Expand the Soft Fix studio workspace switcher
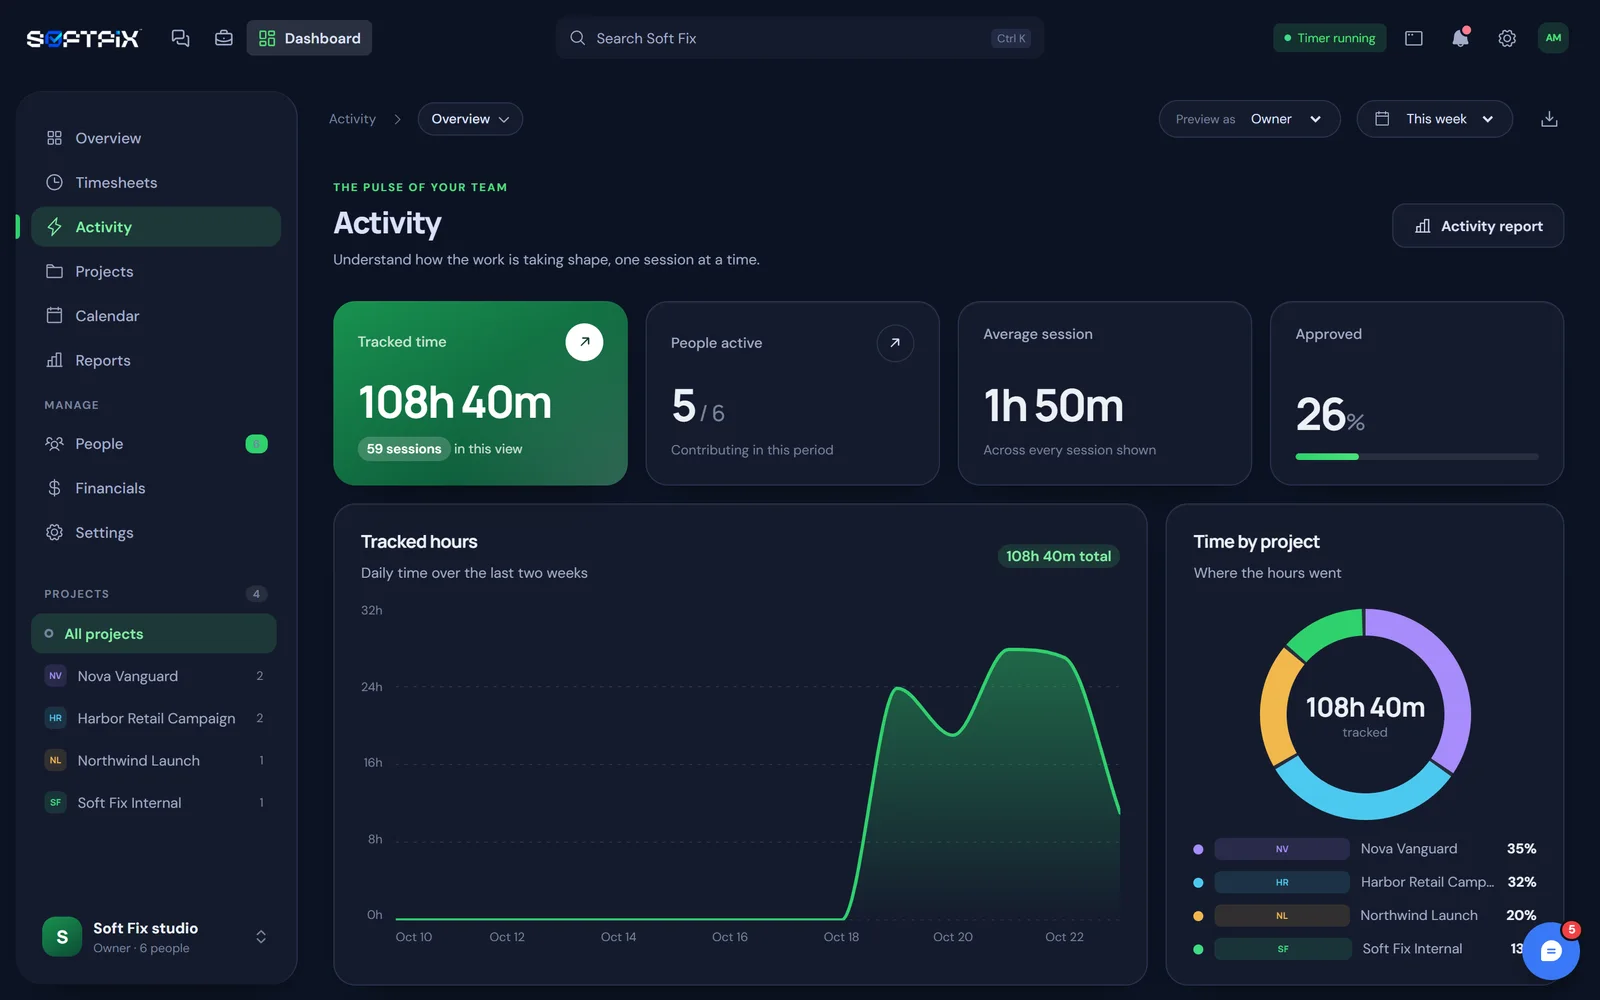This screenshot has height=1000, width=1600. pyautogui.click(x=261, y=937)
